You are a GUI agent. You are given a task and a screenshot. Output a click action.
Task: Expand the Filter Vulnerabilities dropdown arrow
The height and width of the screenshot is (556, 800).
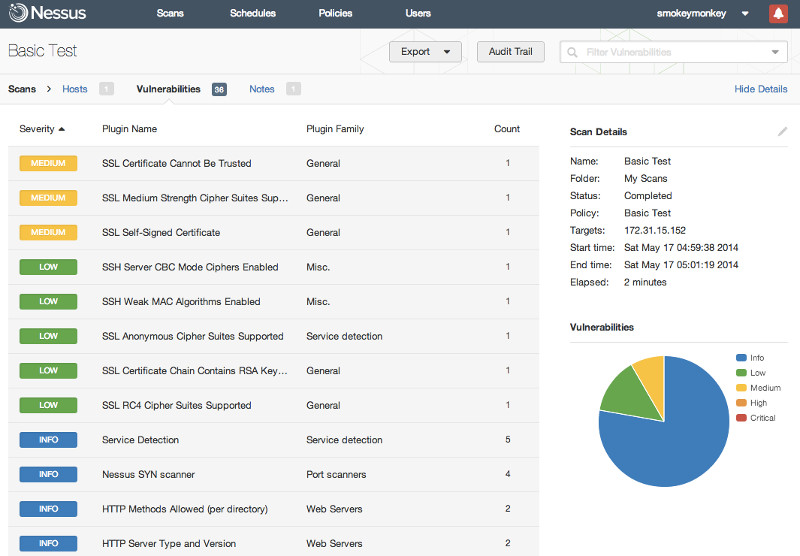775,52
